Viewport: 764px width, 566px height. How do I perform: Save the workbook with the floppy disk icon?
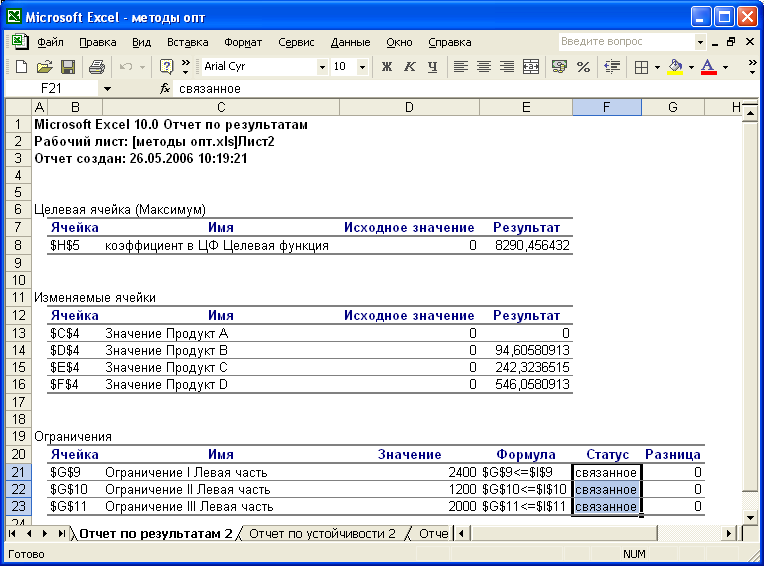pyautogui.click(x=68, y=67)
